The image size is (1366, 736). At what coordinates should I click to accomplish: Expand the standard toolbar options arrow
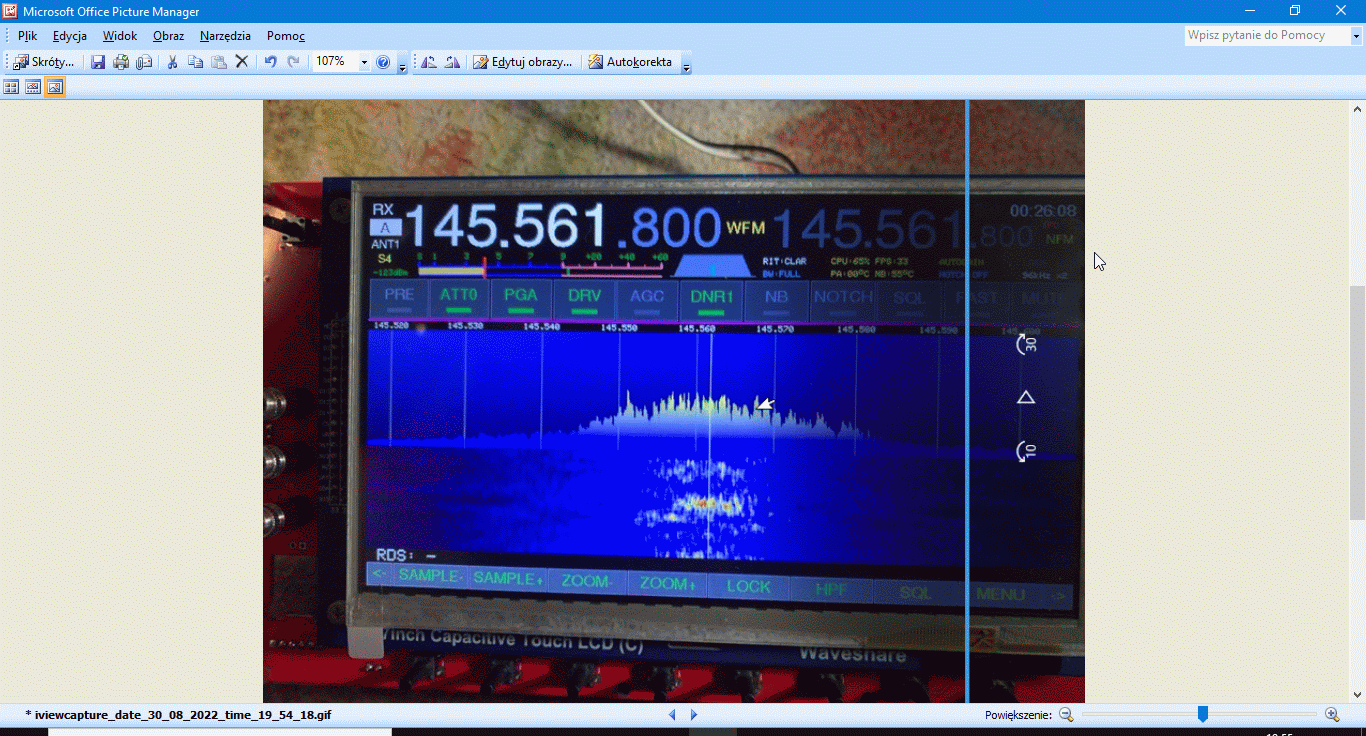tap(402, 67)
